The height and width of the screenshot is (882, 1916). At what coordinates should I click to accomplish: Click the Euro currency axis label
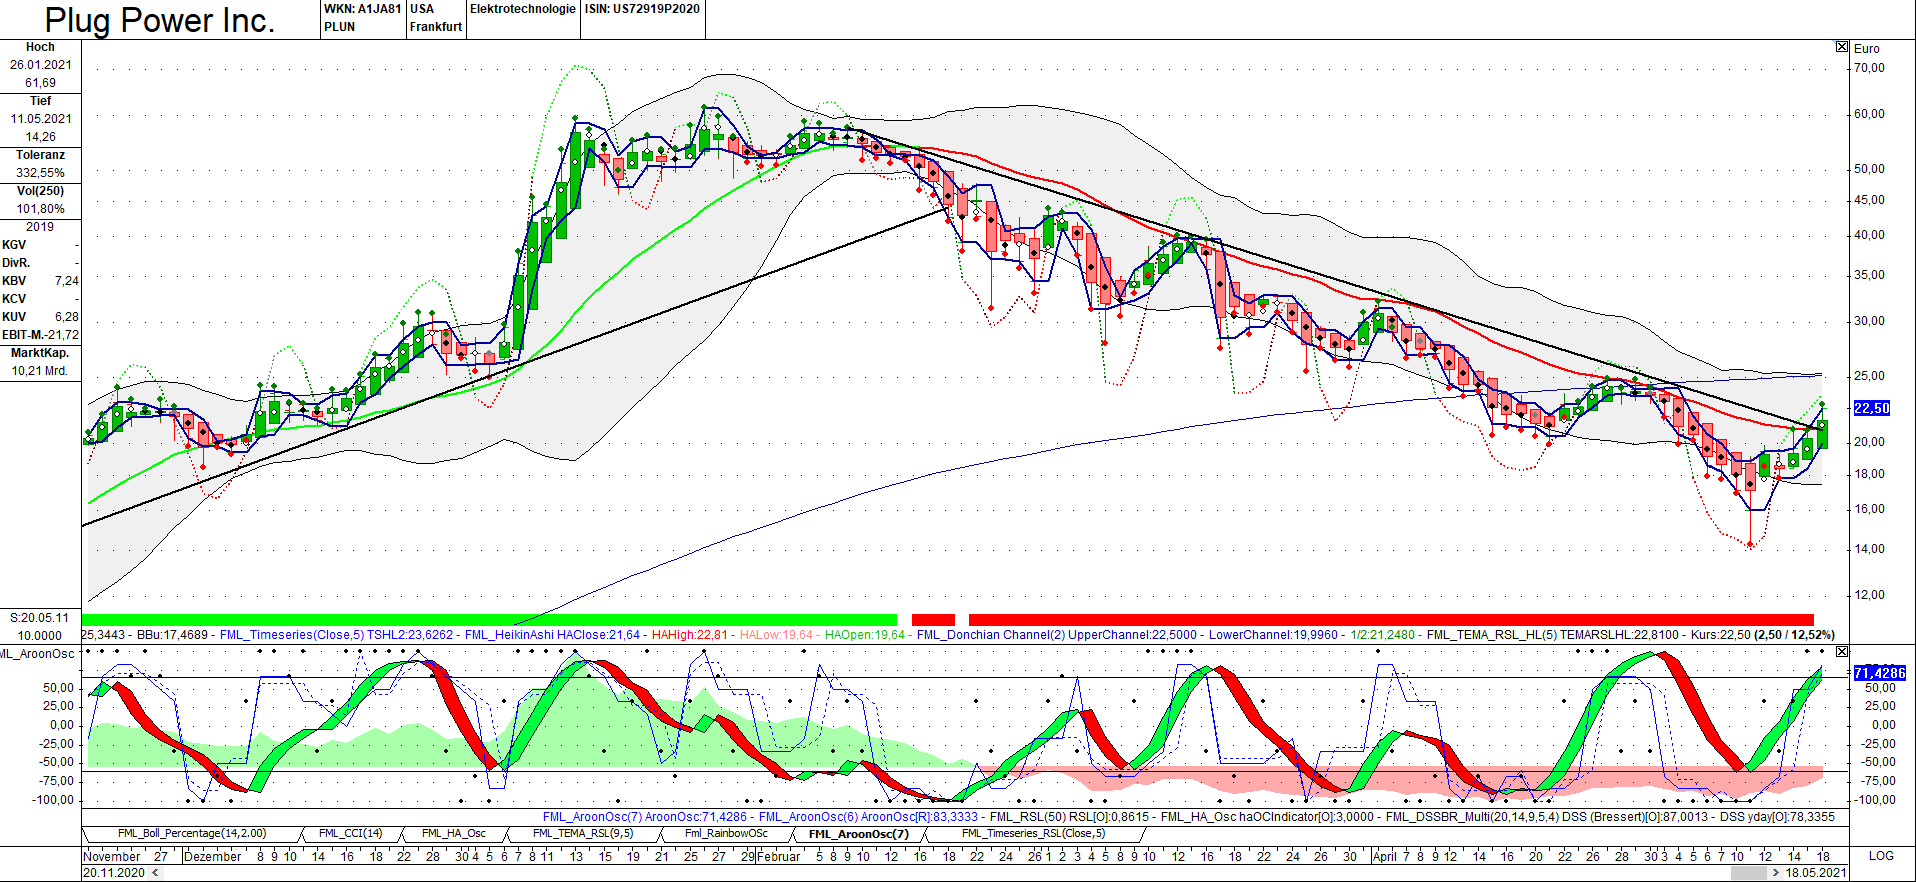[1866, 49]
